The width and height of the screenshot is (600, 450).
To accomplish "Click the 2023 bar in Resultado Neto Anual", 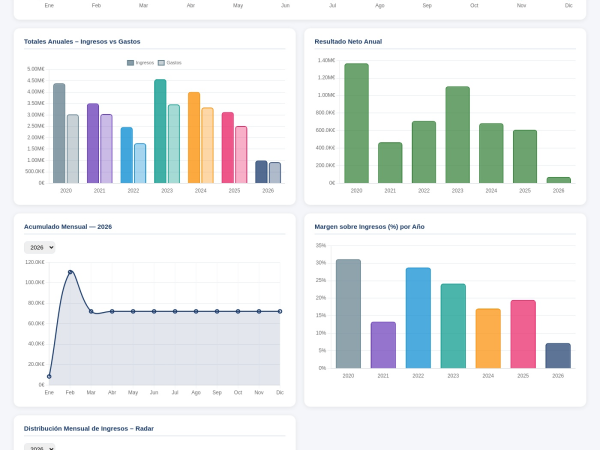I will click(x=457, y=135).
